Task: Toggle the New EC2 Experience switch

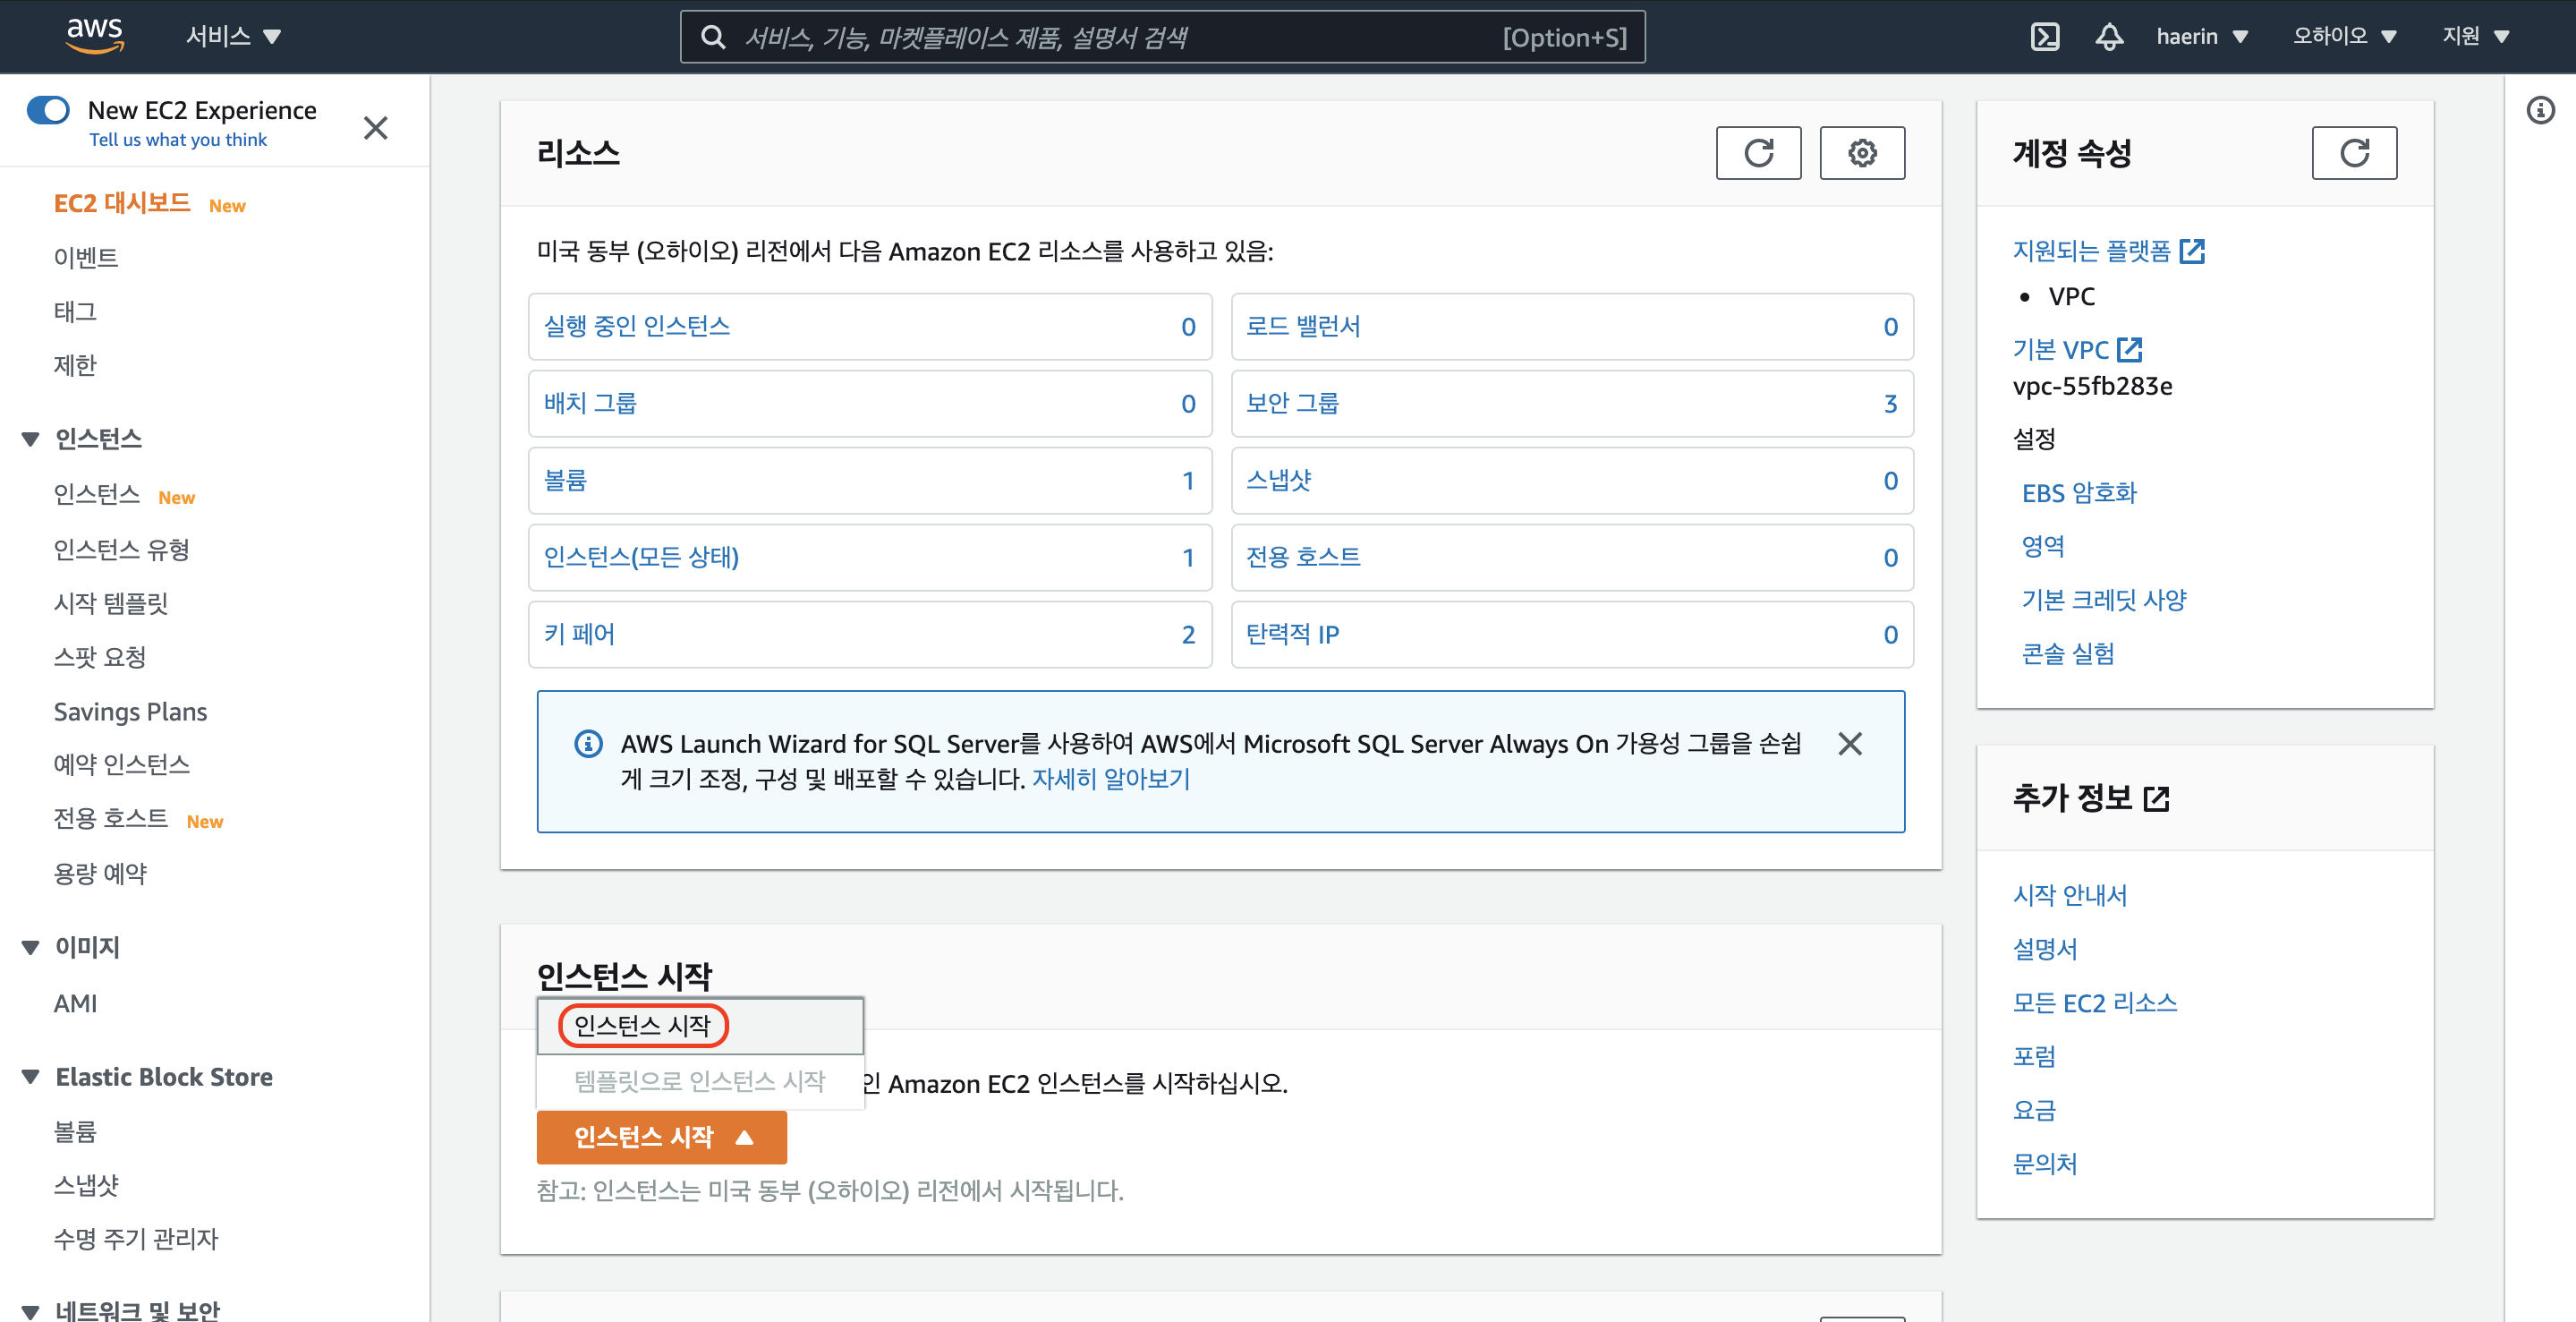Action: click(x=48, y=110)
